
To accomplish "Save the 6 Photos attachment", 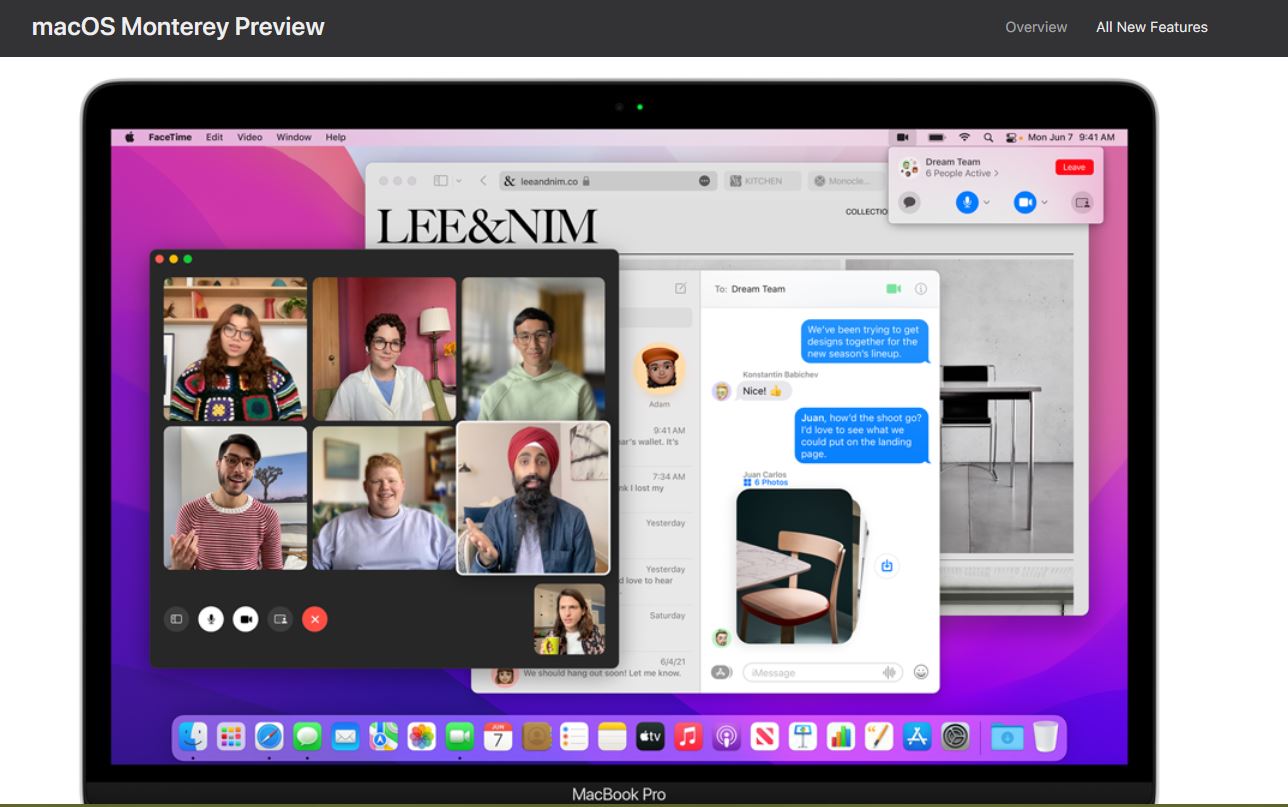I will click(886, 566).
